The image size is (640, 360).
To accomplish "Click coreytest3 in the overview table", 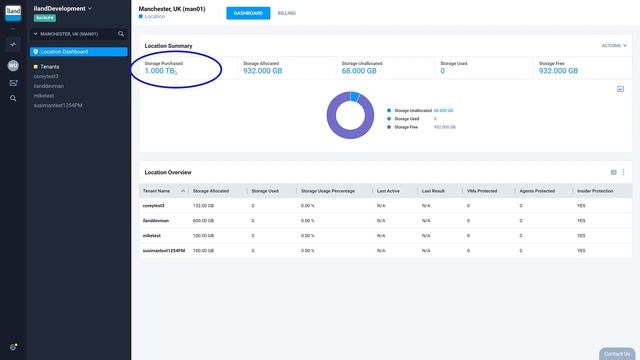I will click(x=153, y=206).
